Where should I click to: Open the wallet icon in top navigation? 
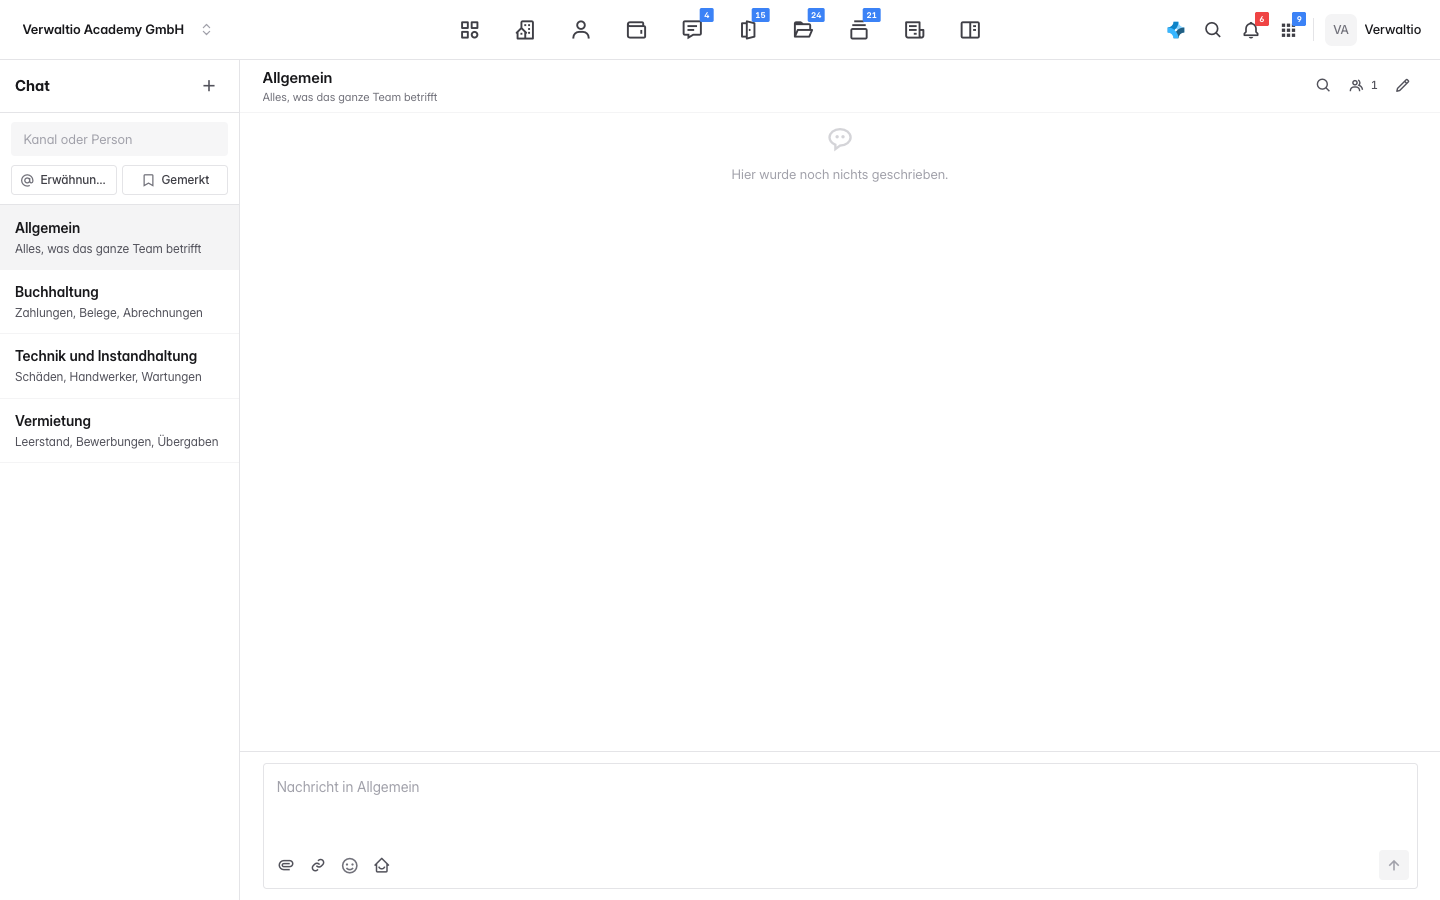[x=636, y=30]
